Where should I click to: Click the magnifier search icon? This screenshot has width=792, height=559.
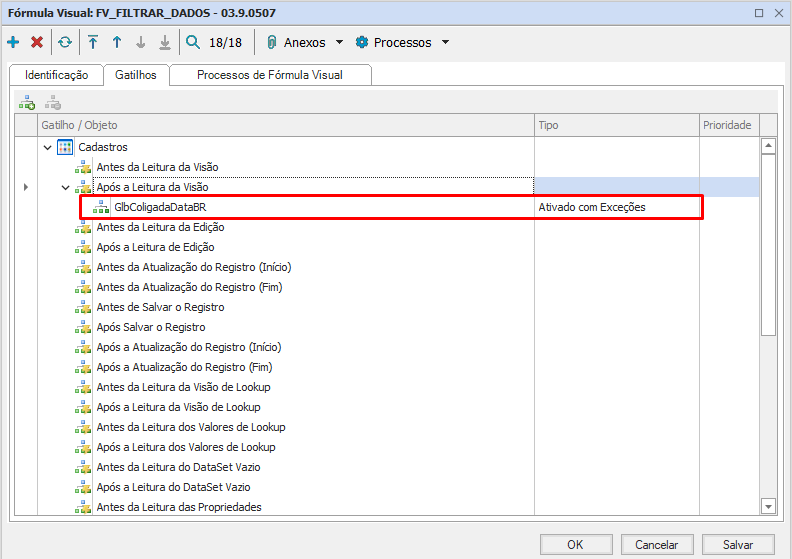point(192,42)
